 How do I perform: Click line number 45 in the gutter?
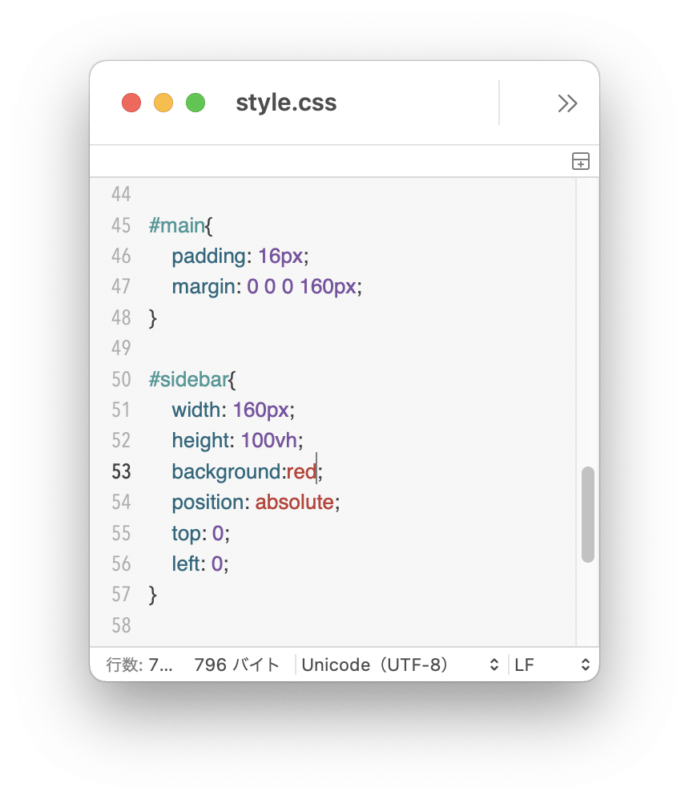point(121,226)
